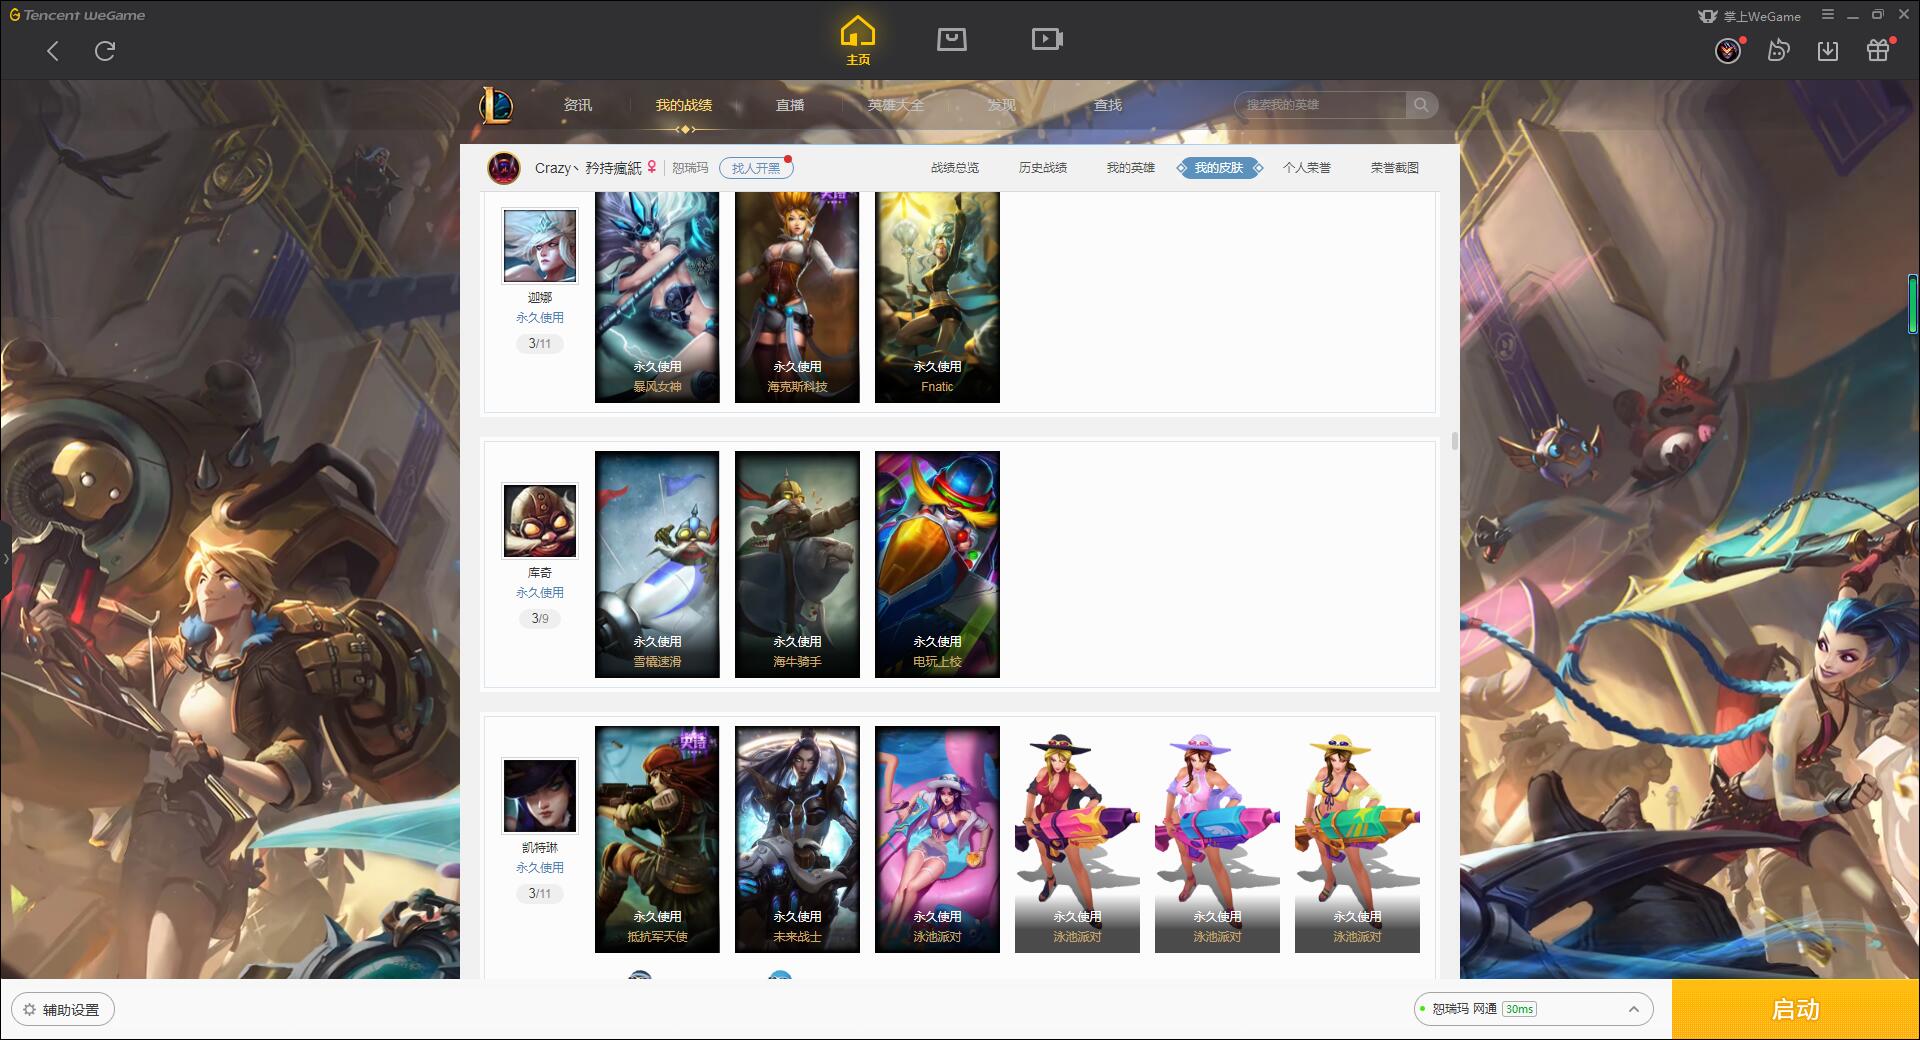Open the Fnatic skin card
Image resolution: width=1920 pixels, height=1040 pixels.
point(937,297)
